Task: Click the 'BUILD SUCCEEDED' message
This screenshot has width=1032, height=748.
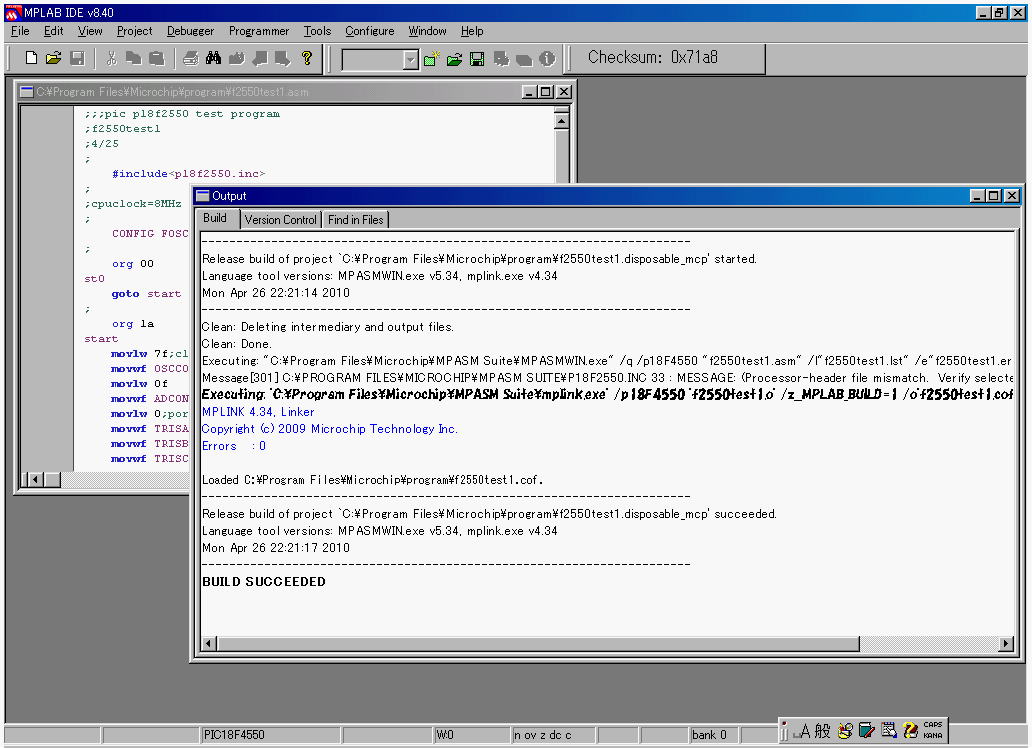Action: point(263,581)
